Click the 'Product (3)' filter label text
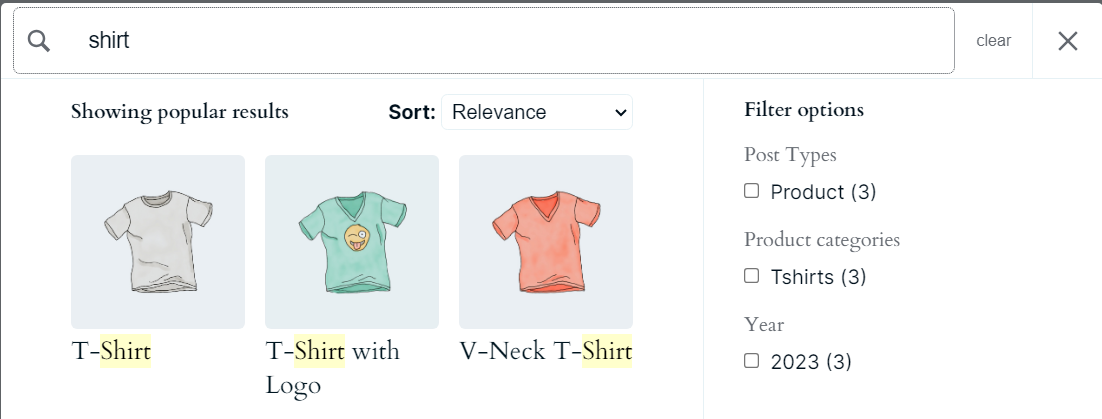This screenshot has height=419, width=1102. tap(823, 192)
